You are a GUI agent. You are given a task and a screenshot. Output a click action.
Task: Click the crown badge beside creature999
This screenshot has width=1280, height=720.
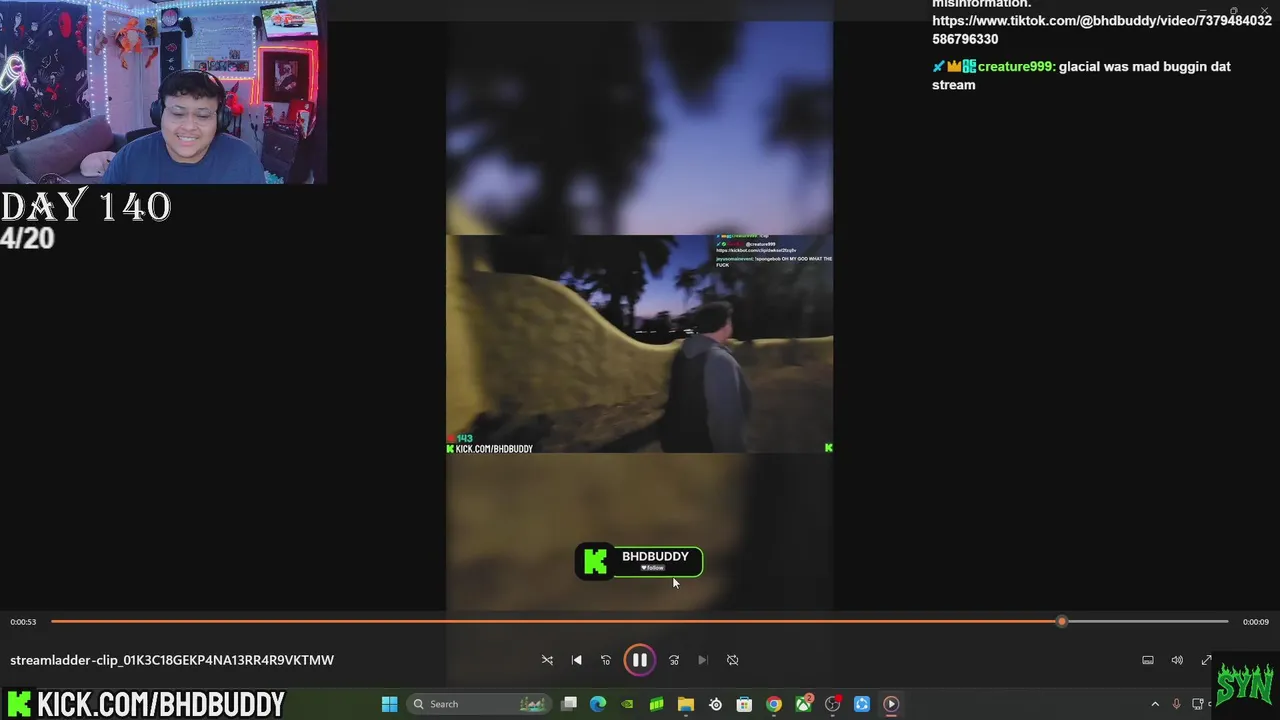(x=954, y=66)
